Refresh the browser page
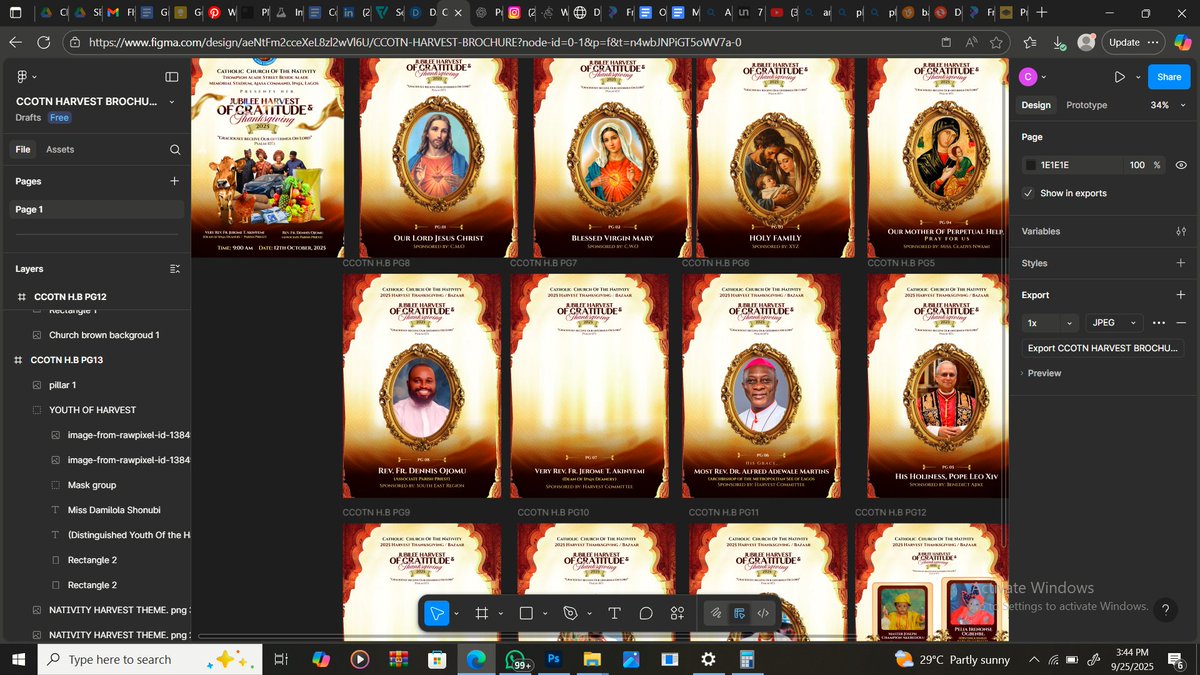The width and height of the screenshot is (1200, 675). coord(43,43)
